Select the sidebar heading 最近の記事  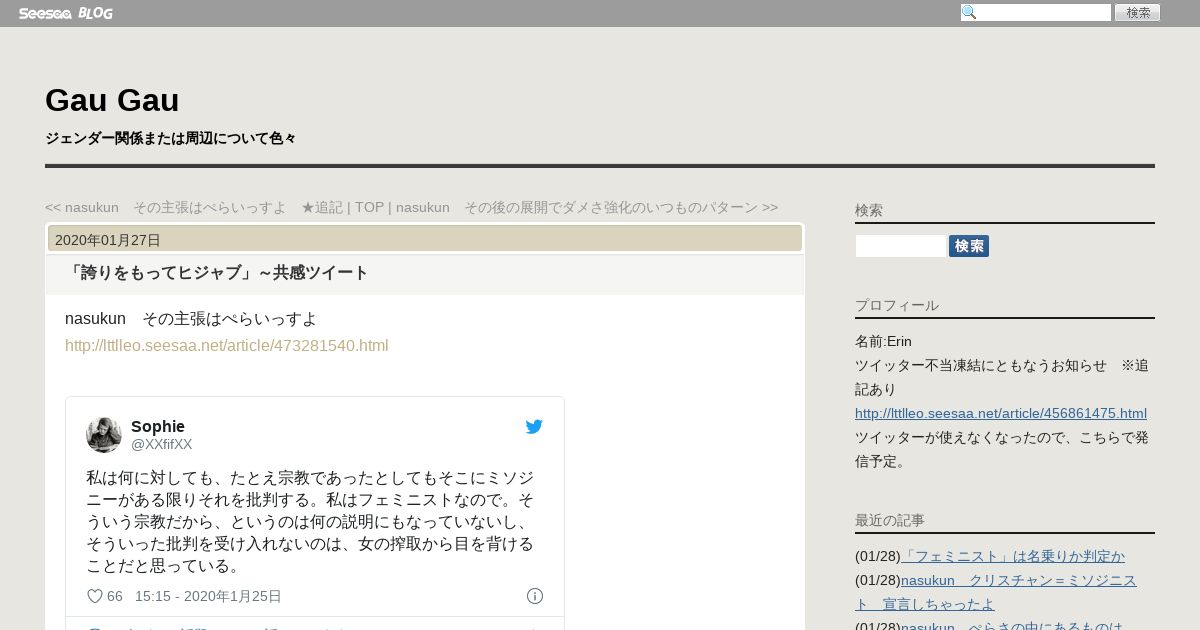(x=890, y=520)
